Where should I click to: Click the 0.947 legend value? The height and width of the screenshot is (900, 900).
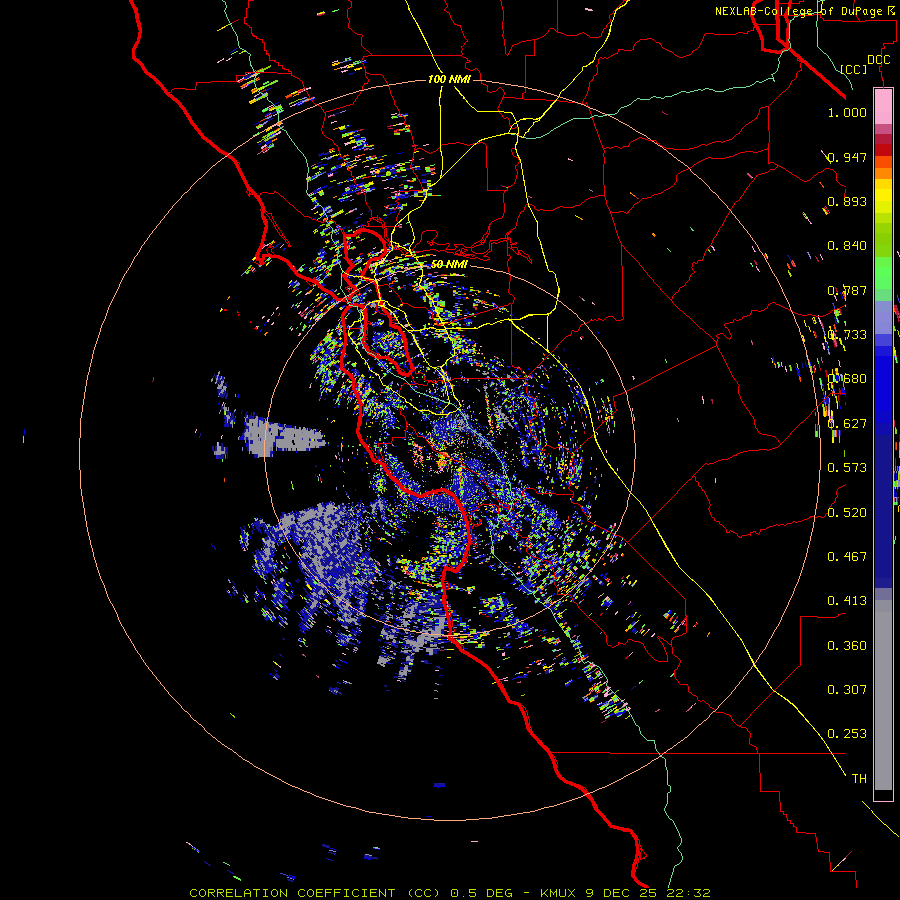[x=847, y=157]
